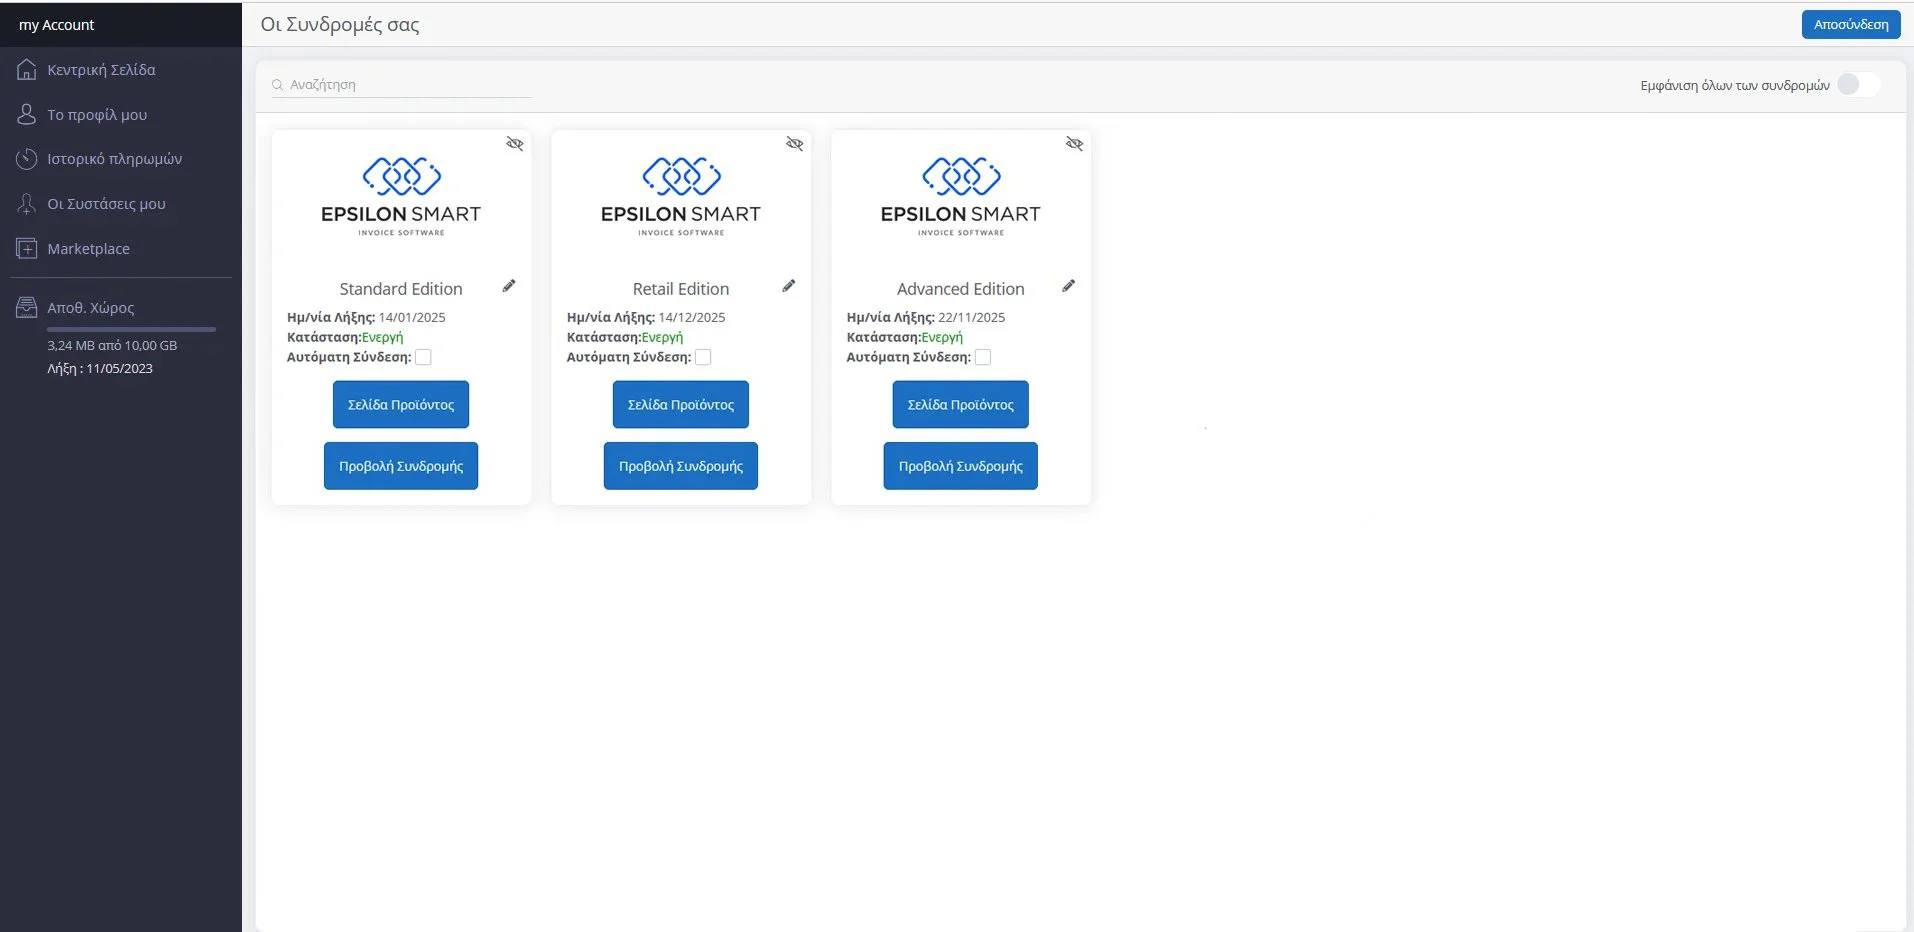Enable Αυτόματη Σύνδεση checkbox for Retail Edition
This screenshot has width=1914, height=932.
coord(703,357)
